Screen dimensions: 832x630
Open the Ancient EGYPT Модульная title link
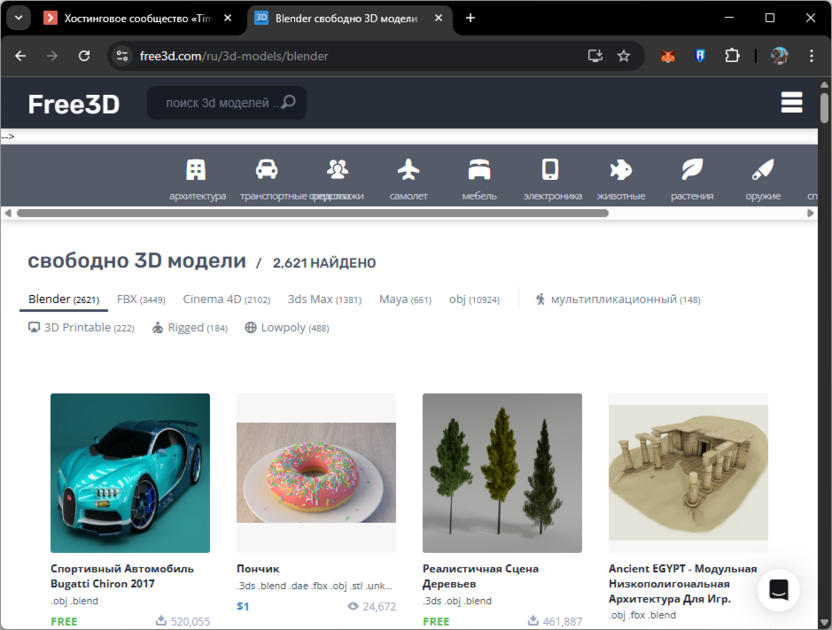(682, 583)
